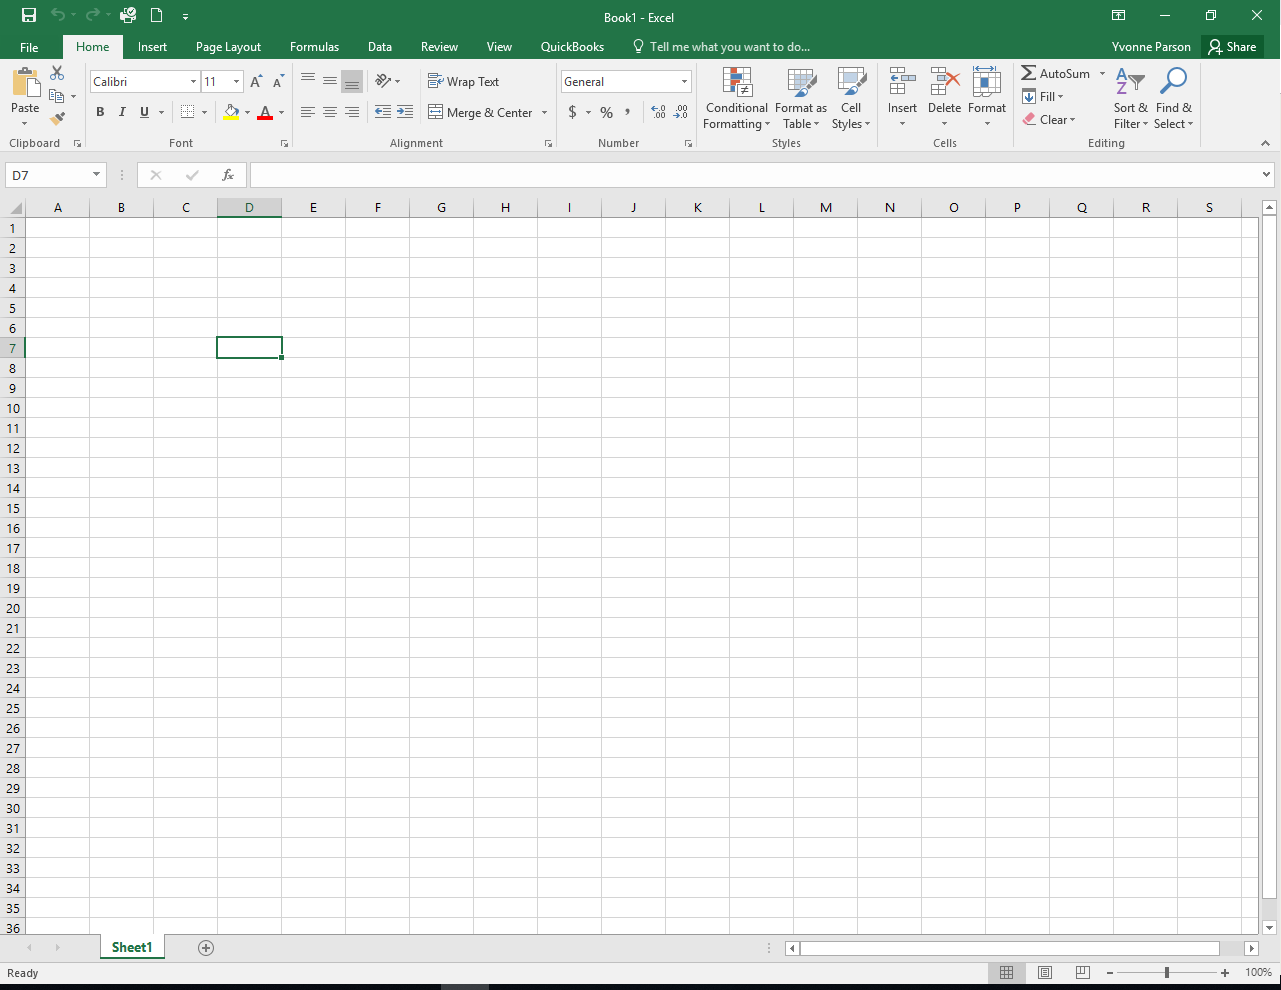The height and width of the screenshot is (990, 1281).
Task: Expand the Calibri font name dropdown
Action: point(193,82)
